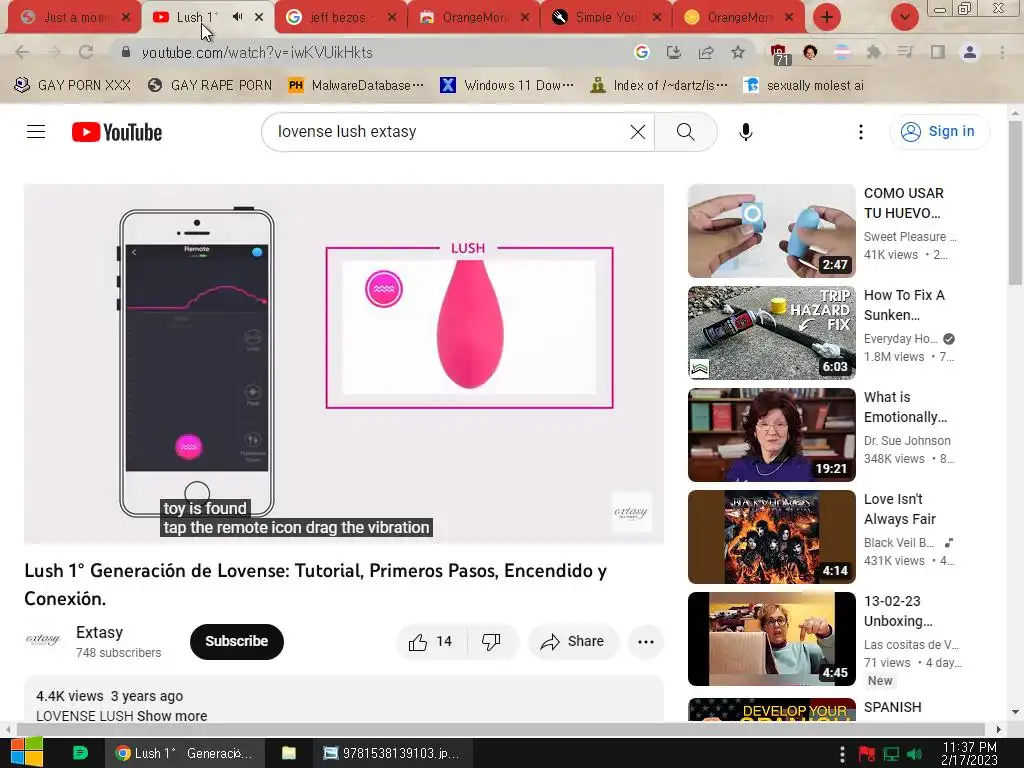This screenshot has height=768, width=1024.
Task: Start voice search with the microphone
Action: point(745,132)
